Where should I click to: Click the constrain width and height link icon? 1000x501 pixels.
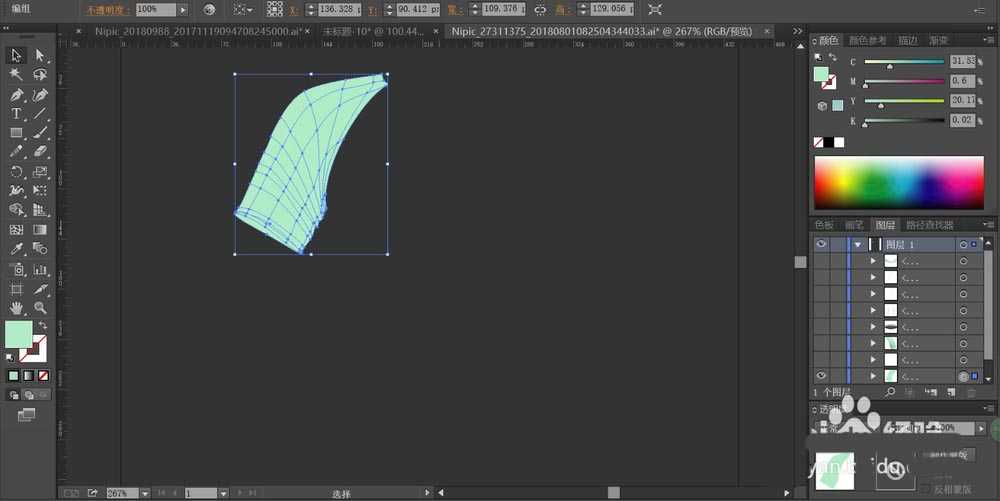[x=540, y=9]
